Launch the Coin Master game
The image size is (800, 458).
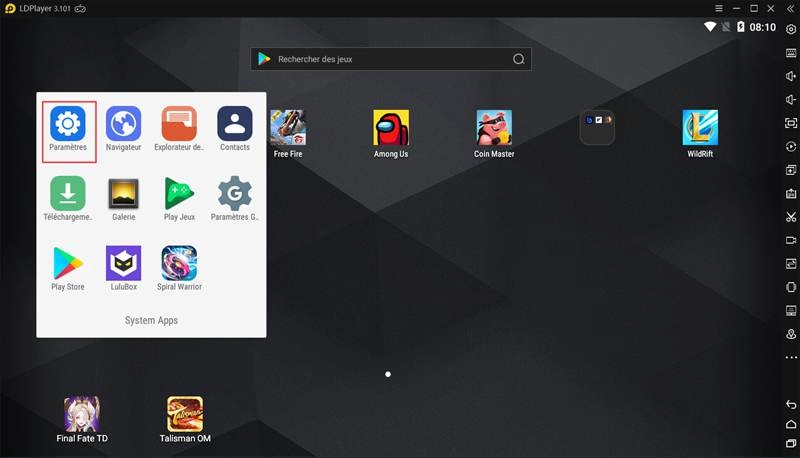[x=494, y=128]
